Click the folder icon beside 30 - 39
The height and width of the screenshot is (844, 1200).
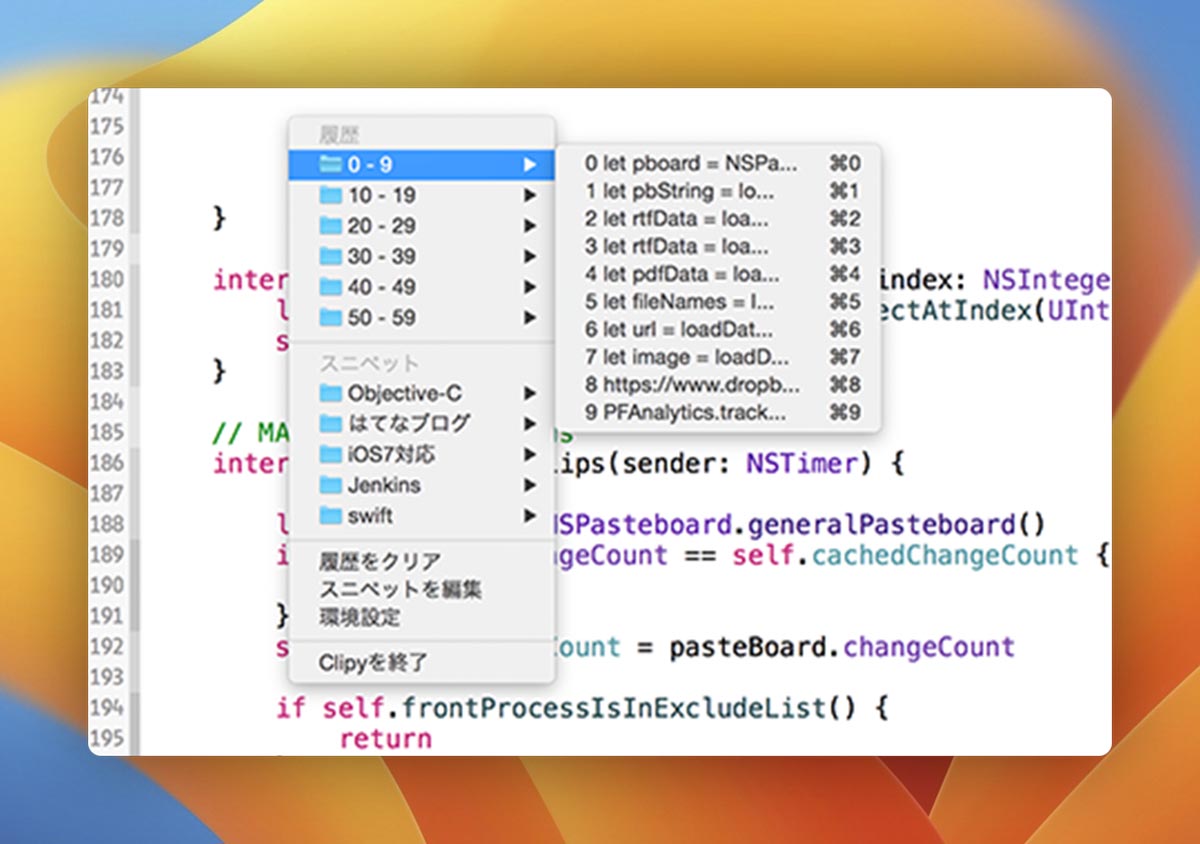pyautogui.click(x=331, y=256)
